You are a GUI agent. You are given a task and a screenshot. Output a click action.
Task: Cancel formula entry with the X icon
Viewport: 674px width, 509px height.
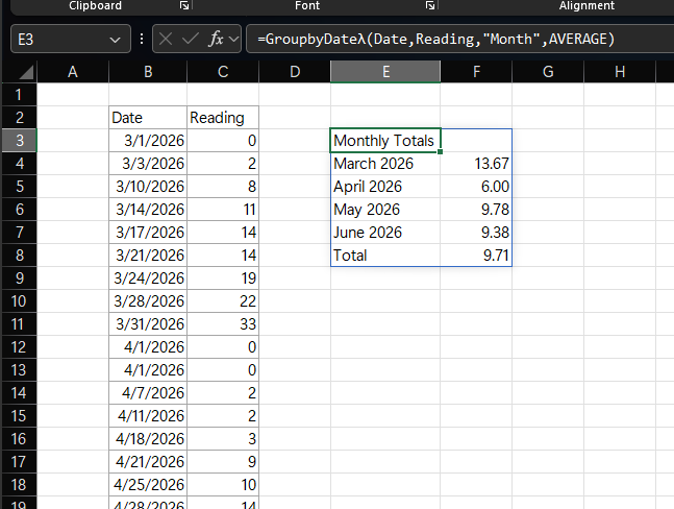click(165, 39)
